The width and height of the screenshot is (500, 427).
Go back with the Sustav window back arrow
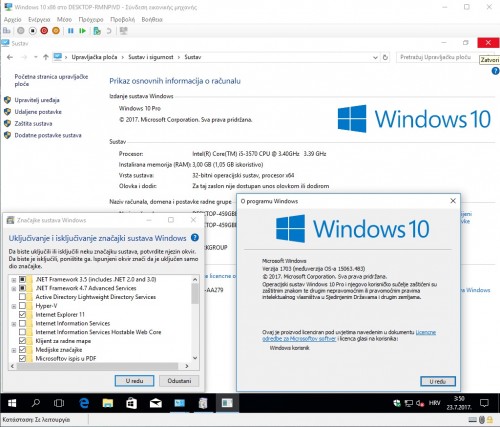(10, 57)
